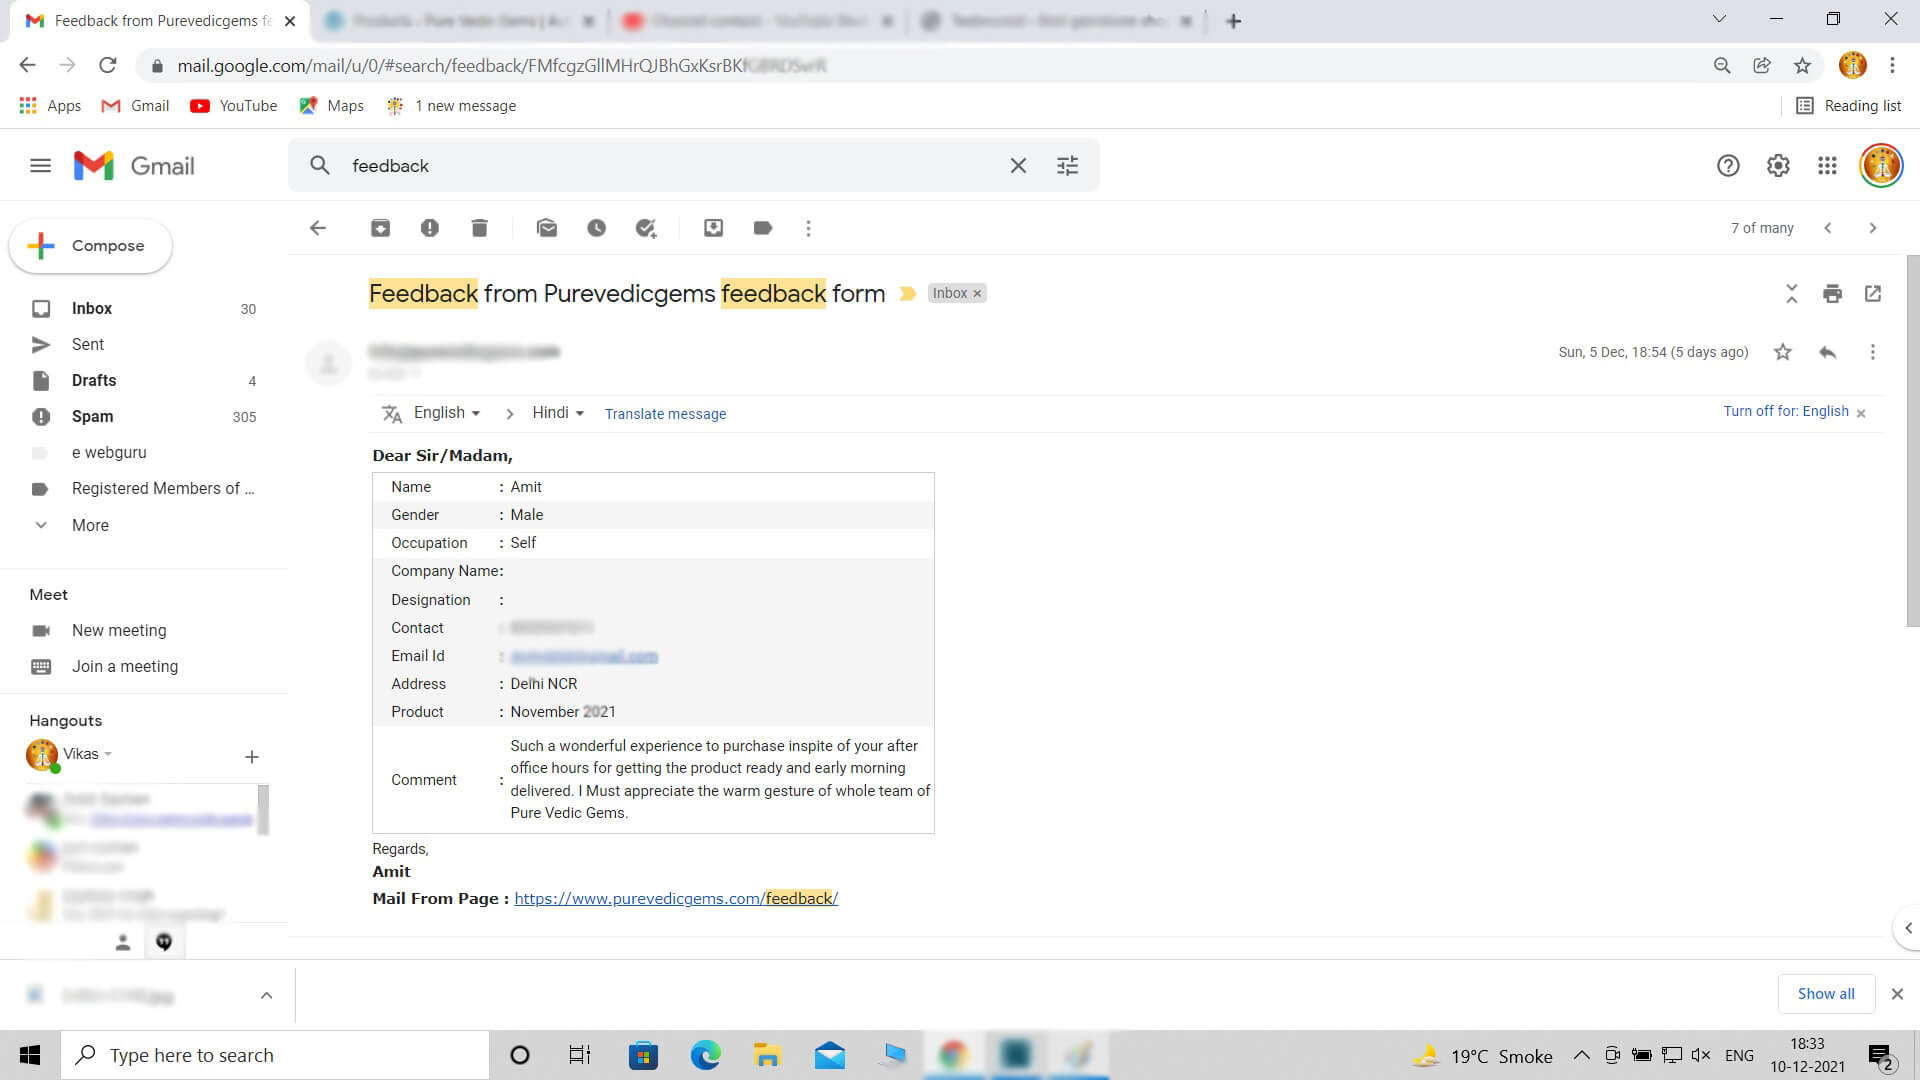Viewport: 1920px width, 1080px height.
Task: Reload the current page
Action: tap(108, 66)
